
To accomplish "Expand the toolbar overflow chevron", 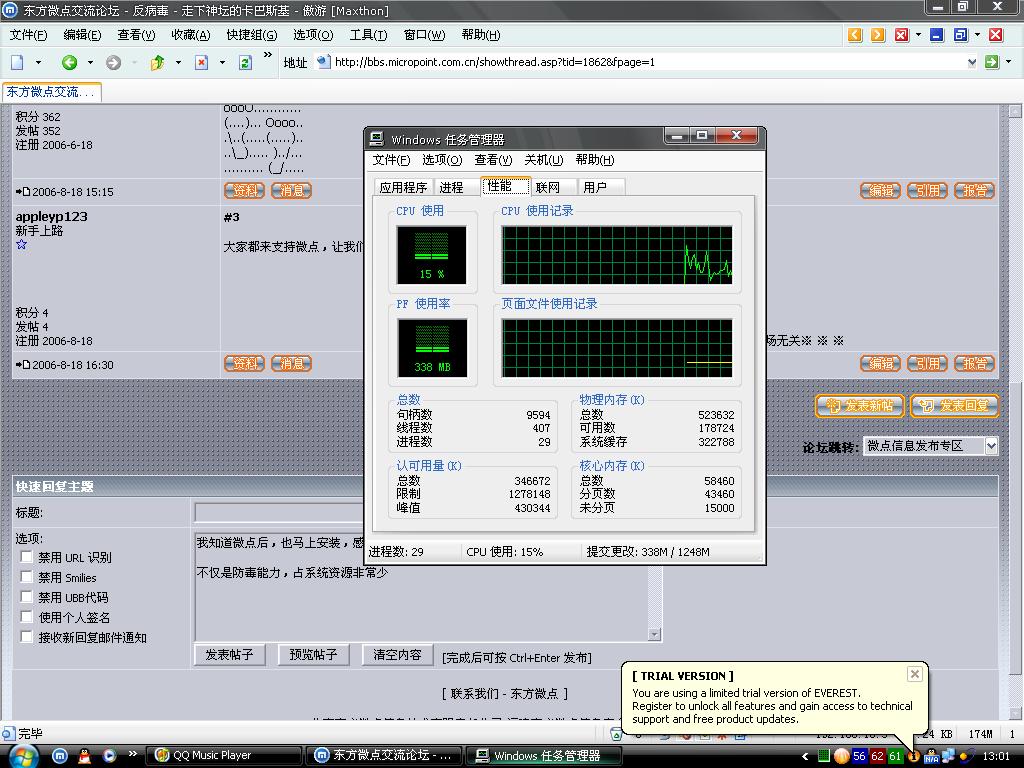I will [268, 55].
